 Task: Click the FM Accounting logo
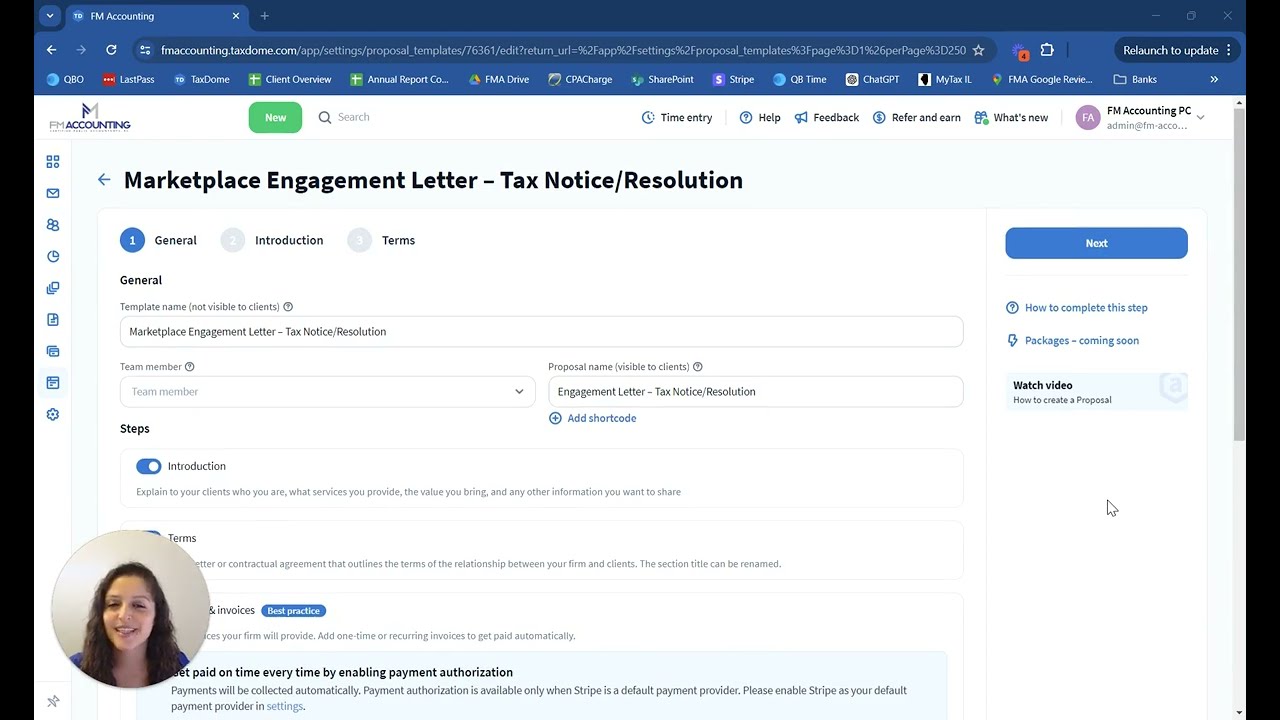(90, 117)
